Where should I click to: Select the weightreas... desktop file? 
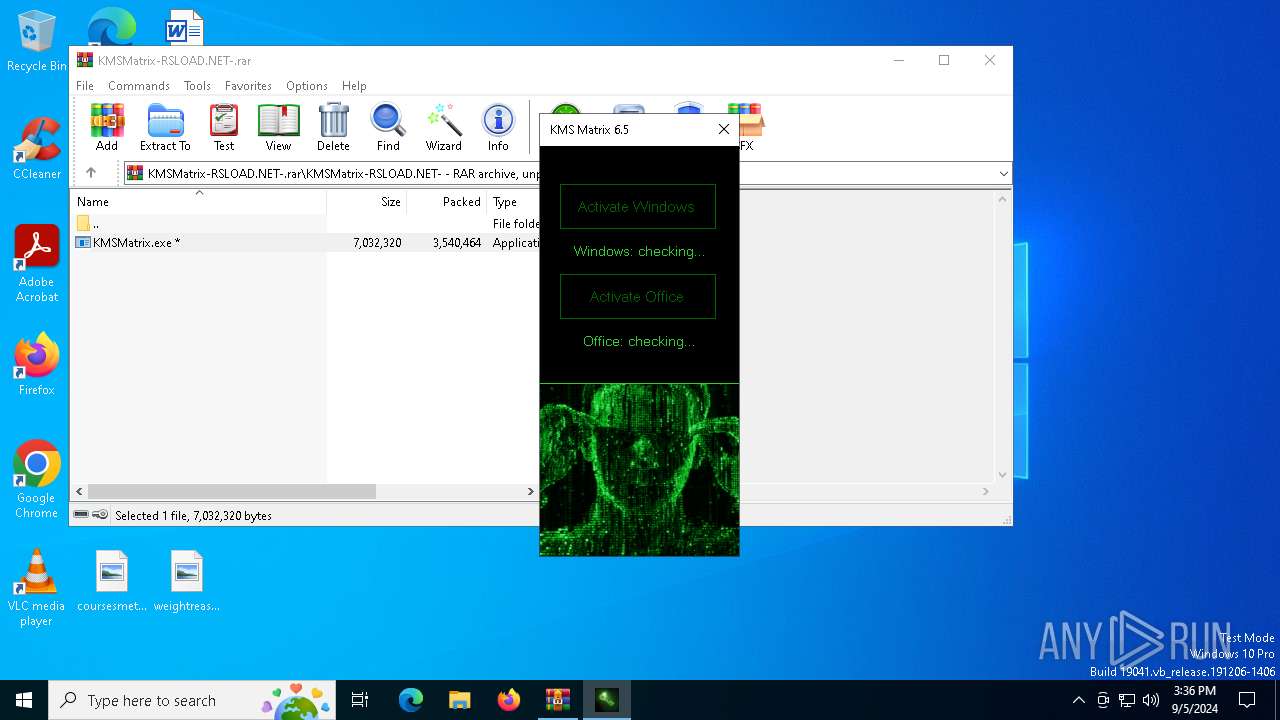coord(187,581)
